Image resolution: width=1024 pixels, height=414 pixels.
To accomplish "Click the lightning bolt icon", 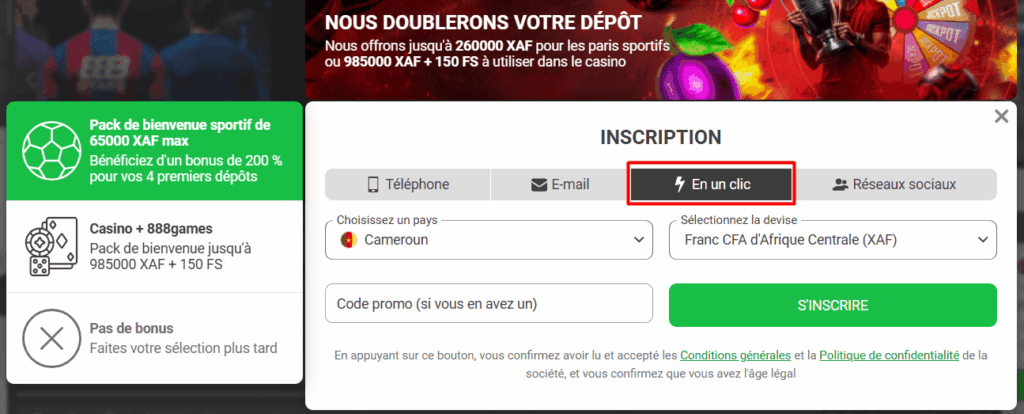I will coord(680,184).
